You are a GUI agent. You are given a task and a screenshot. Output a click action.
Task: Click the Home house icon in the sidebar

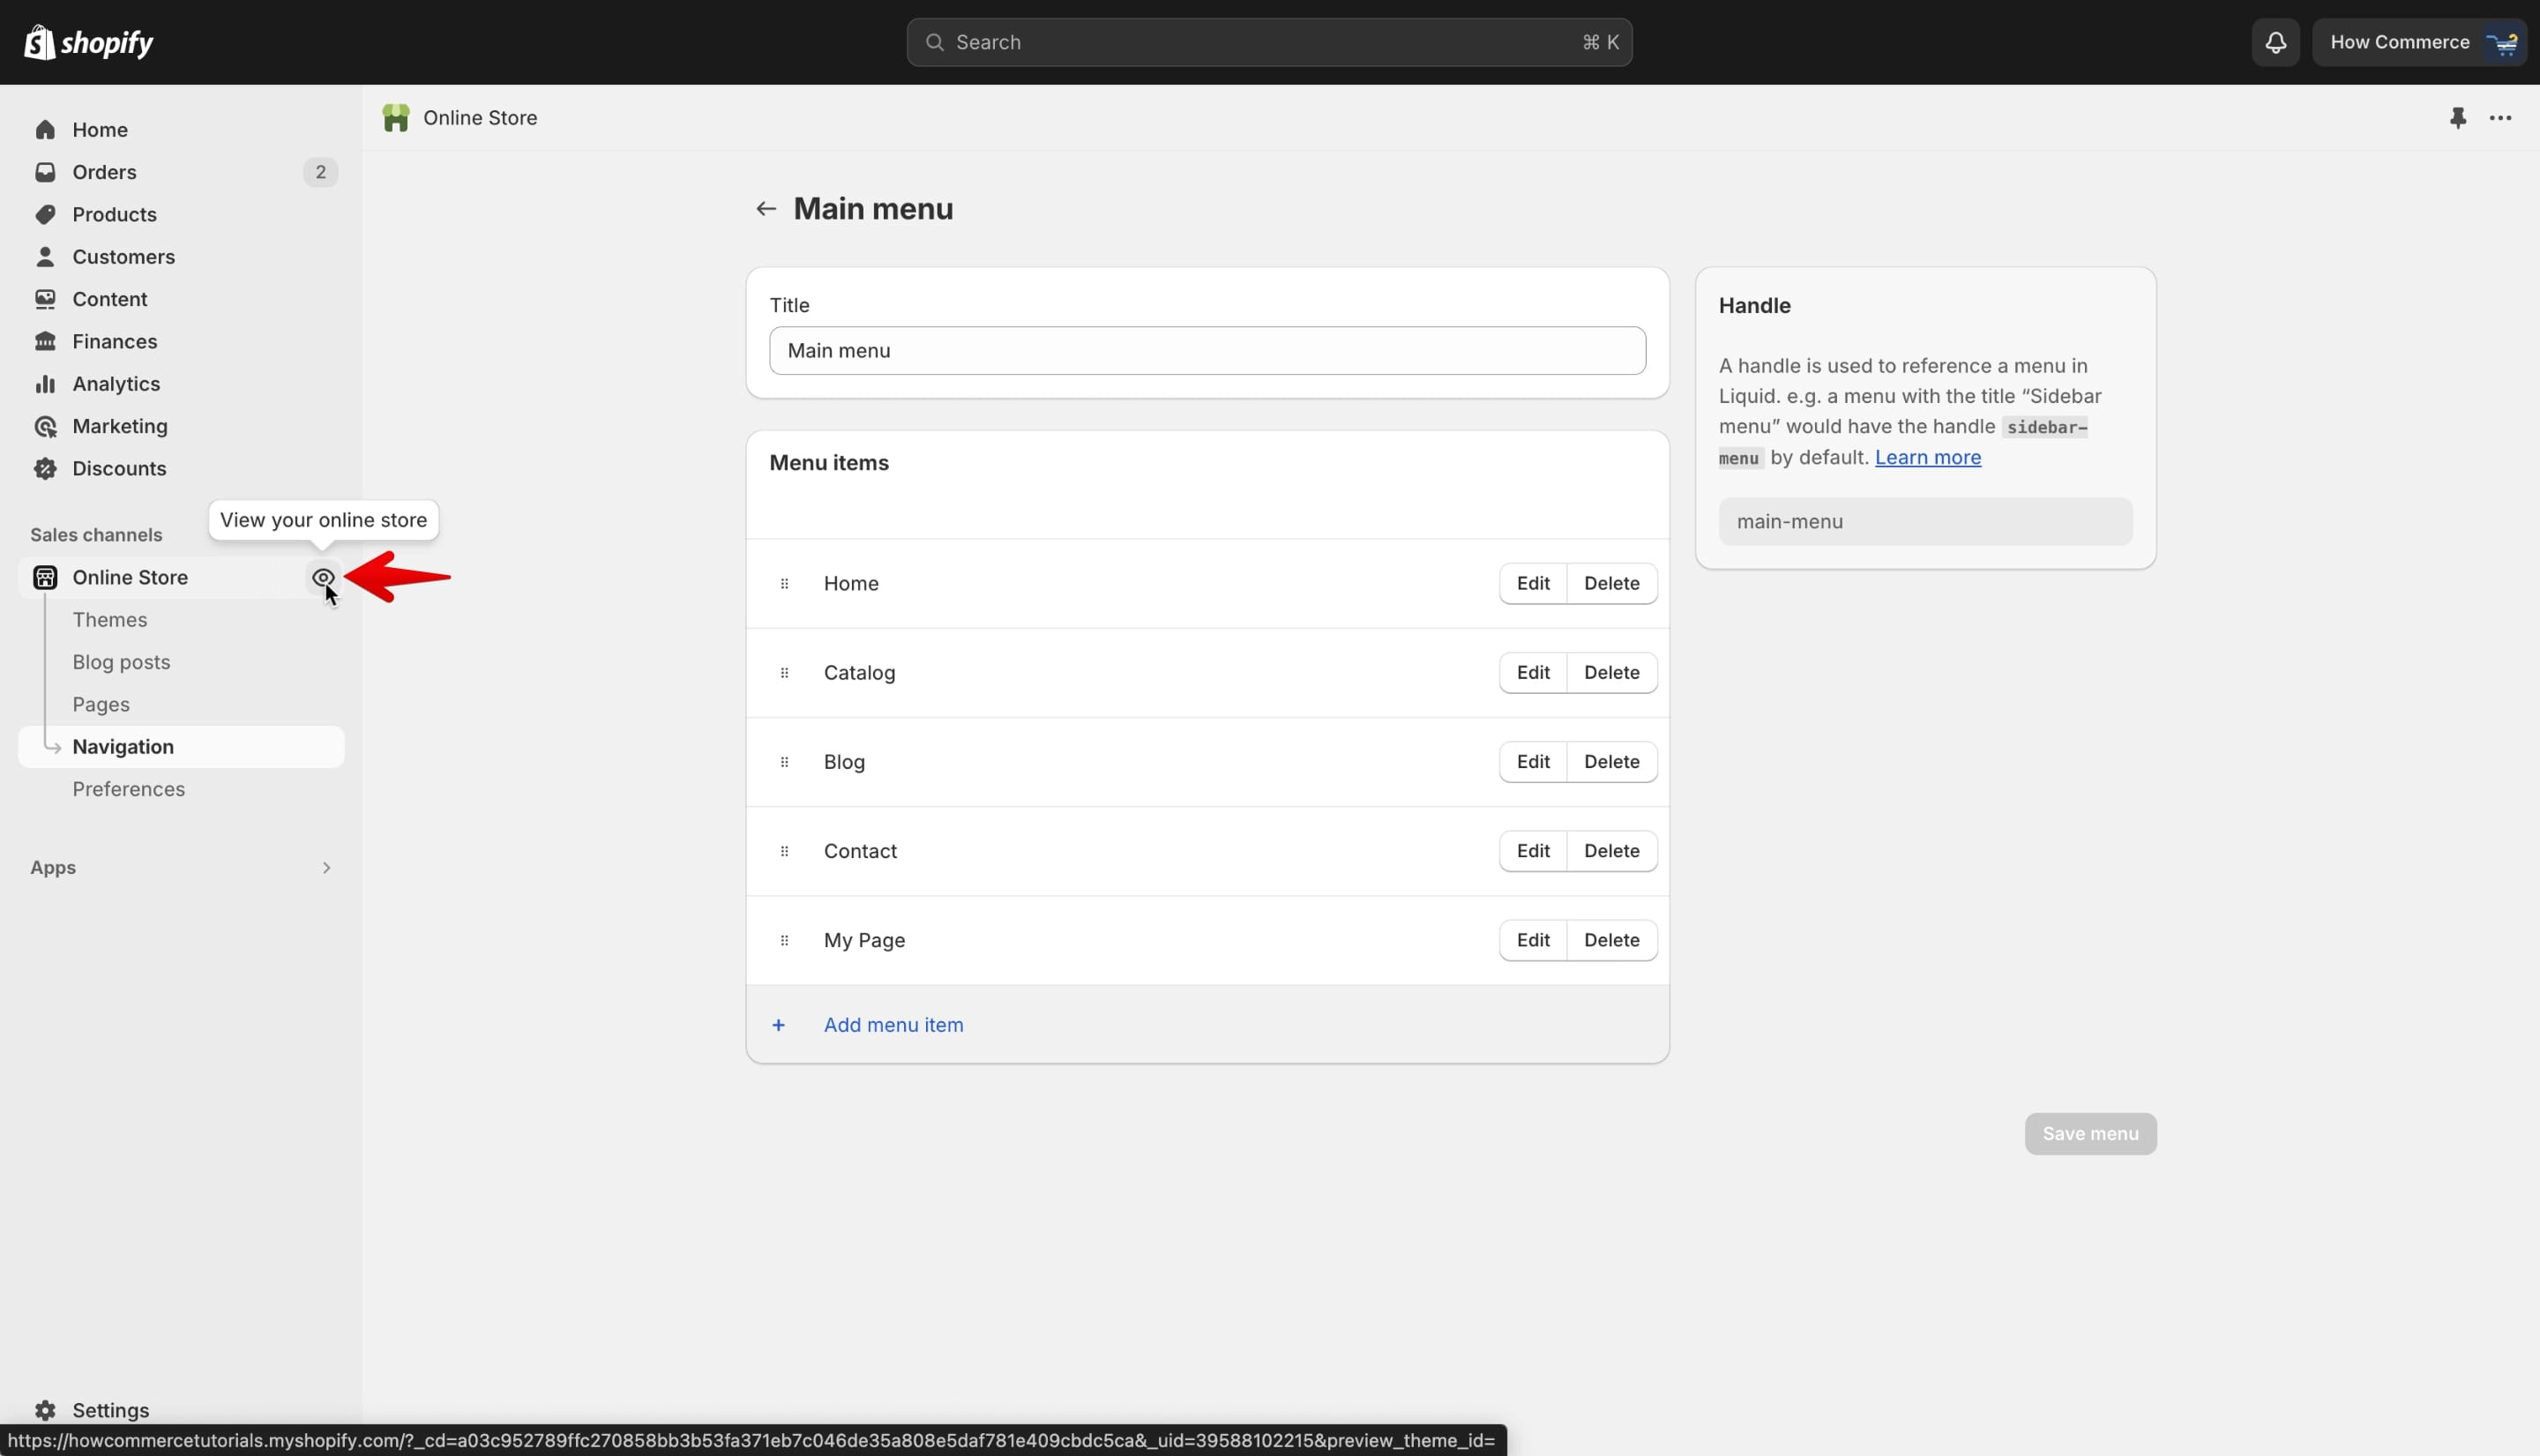(x=45, y=130)
